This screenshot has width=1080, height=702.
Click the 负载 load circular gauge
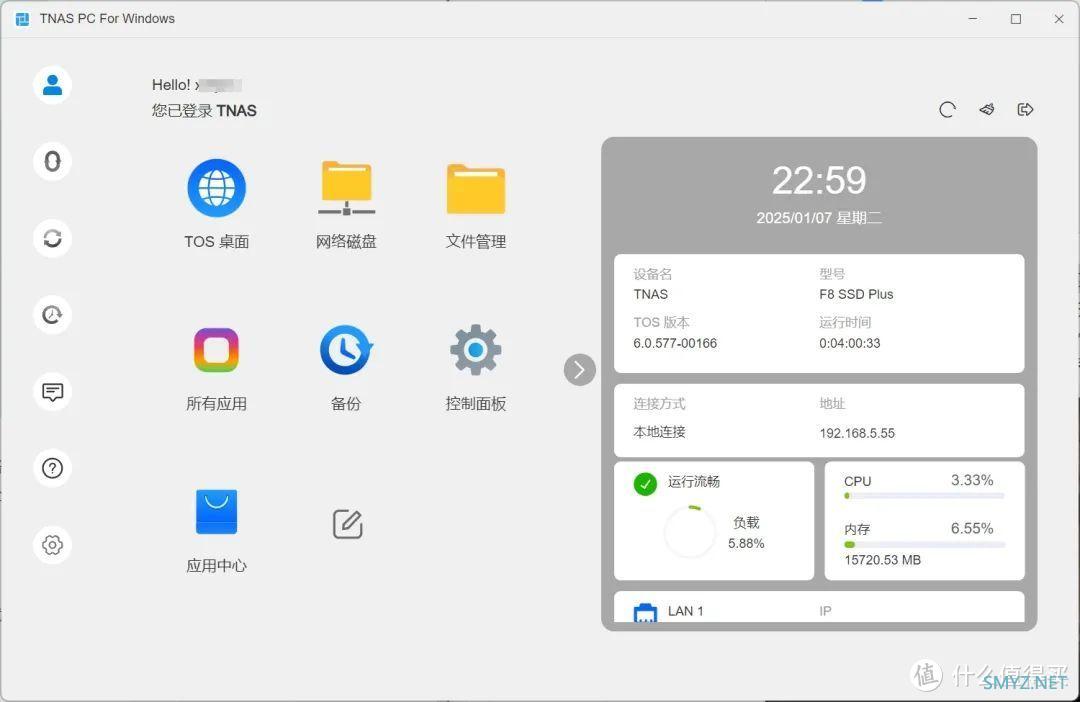tap(689, 533)
